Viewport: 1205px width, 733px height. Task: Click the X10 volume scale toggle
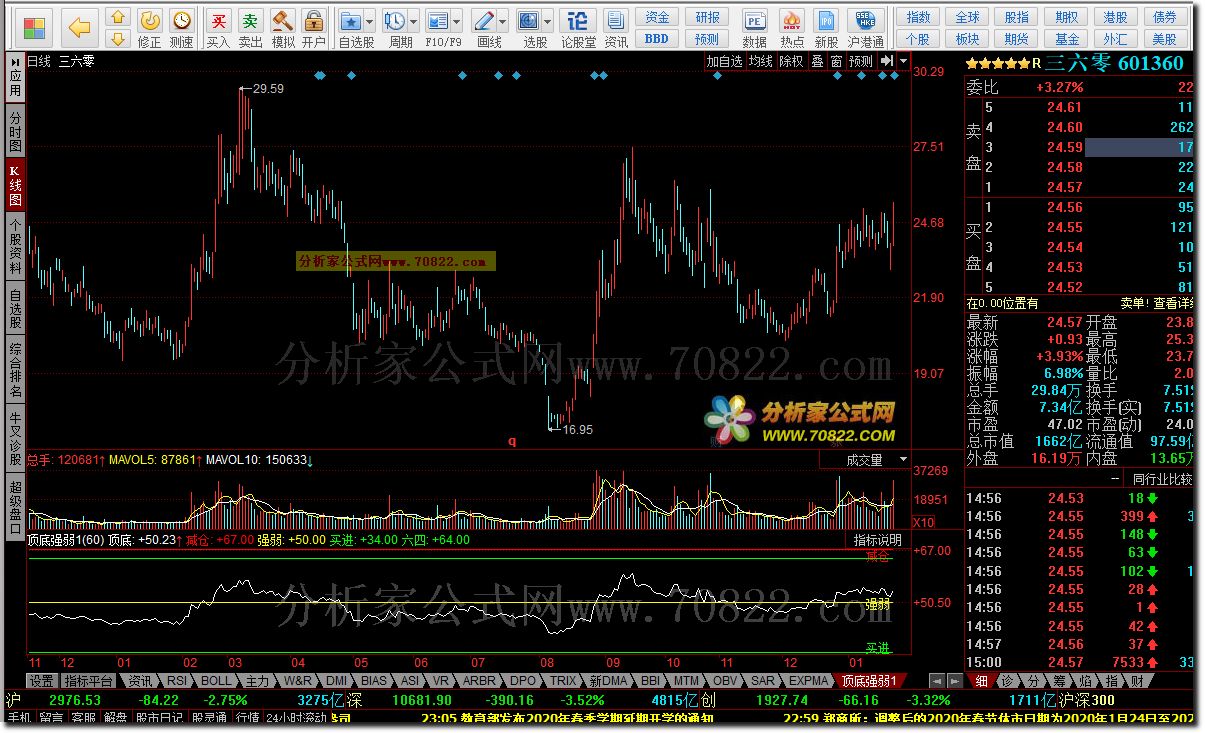[925, 522]
